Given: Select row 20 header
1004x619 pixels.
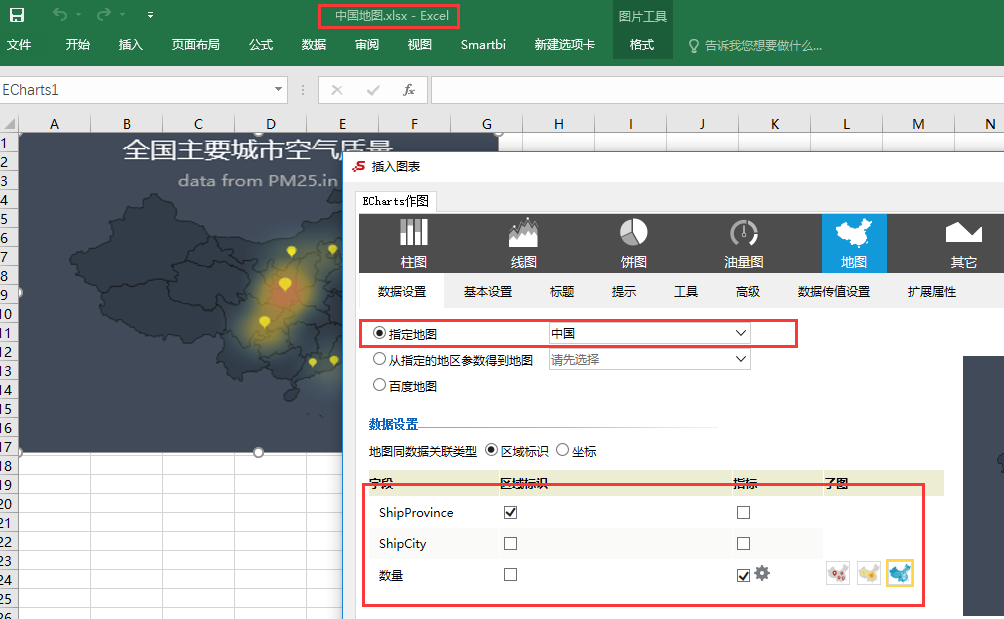Looking at the screenshot, I should [8, 504].
